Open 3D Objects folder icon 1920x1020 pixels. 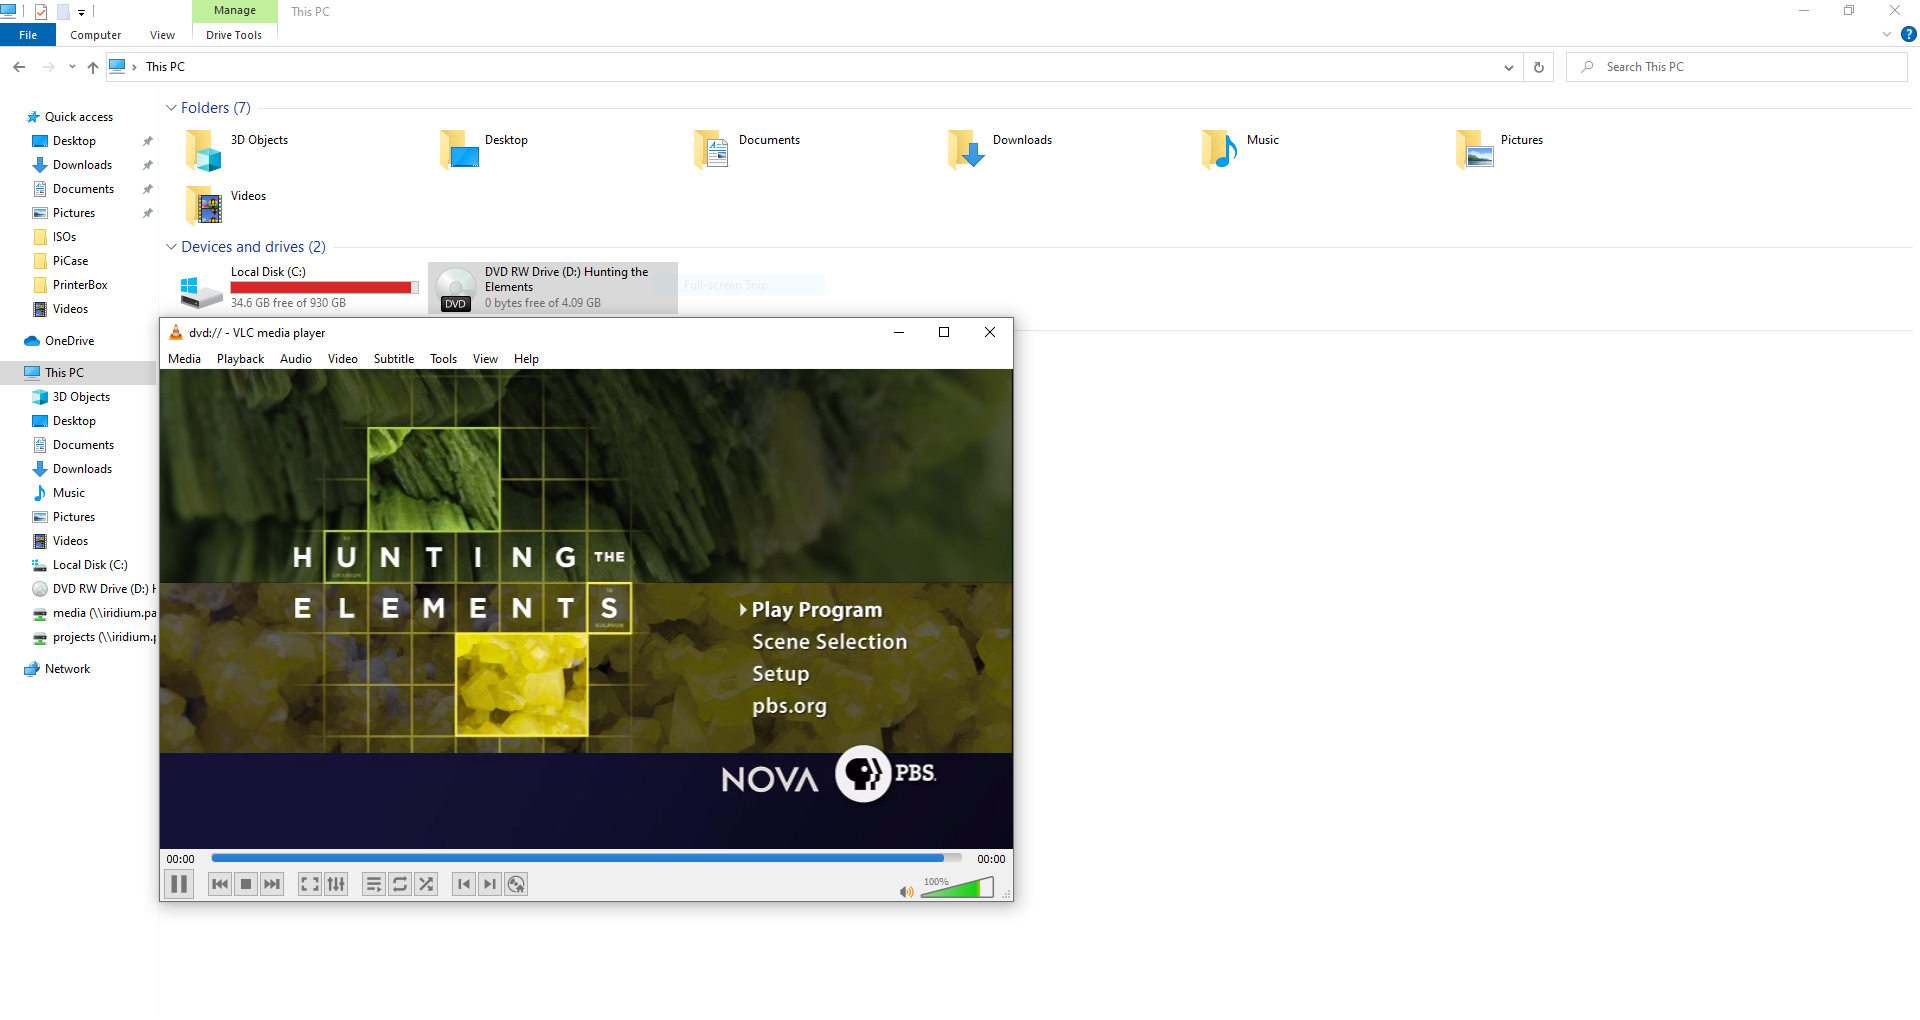coord(203,150)
